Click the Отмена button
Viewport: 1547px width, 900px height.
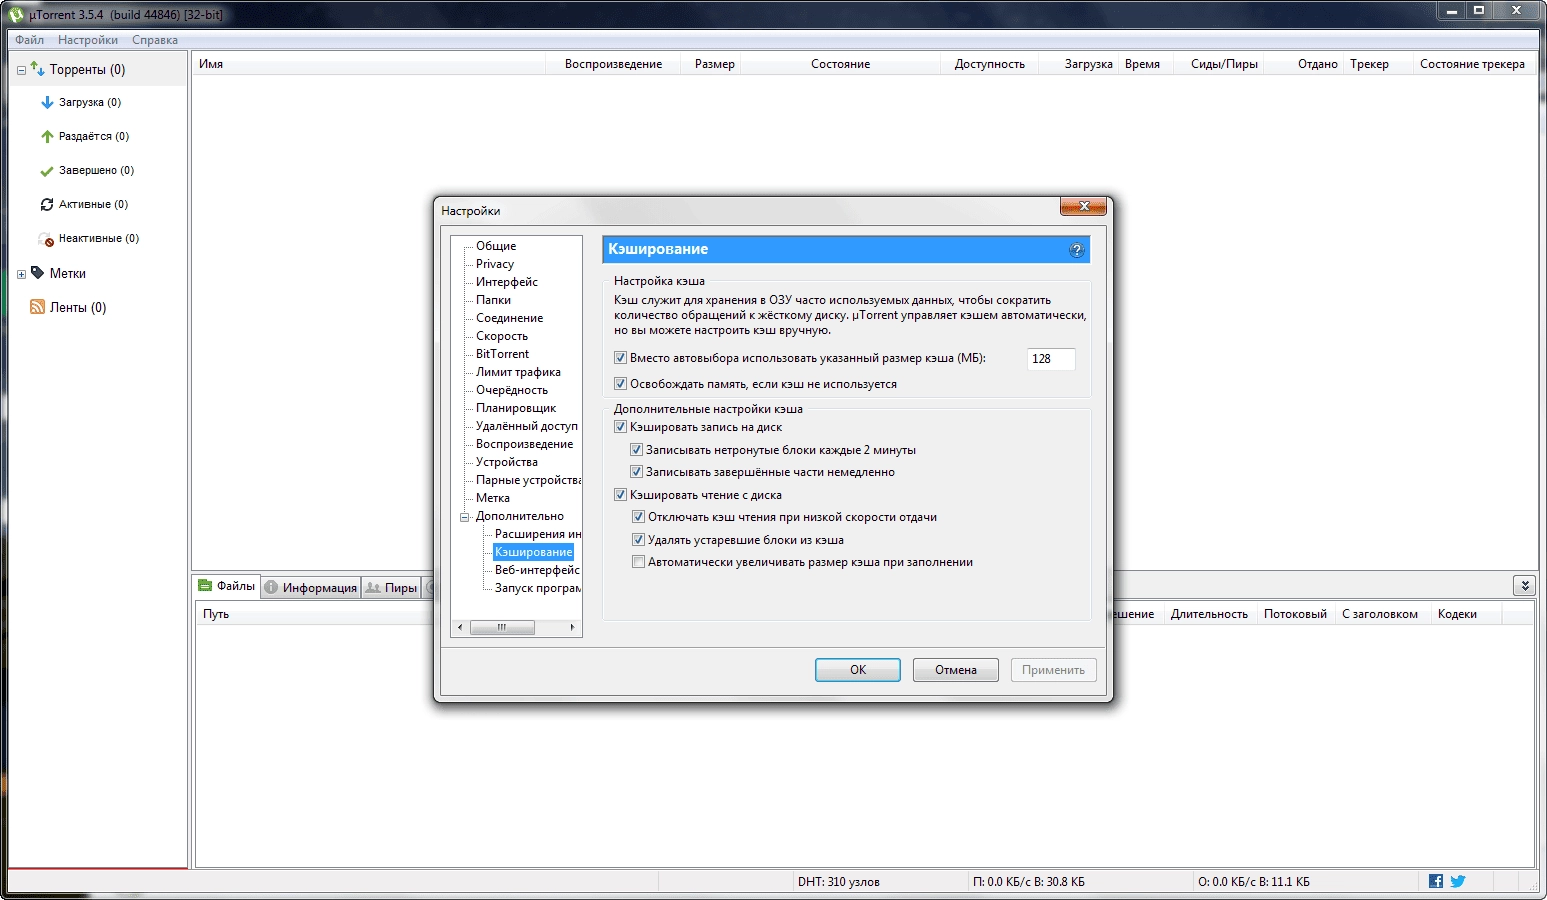[956, 670]
